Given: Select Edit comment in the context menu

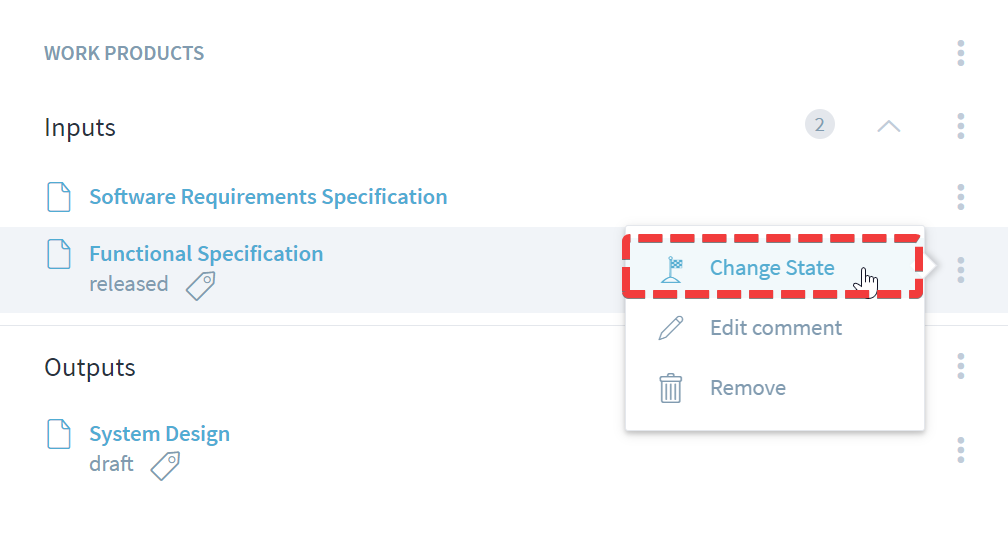Looking at the screenshot, I should pyautogui.click(x=775, y=328).
